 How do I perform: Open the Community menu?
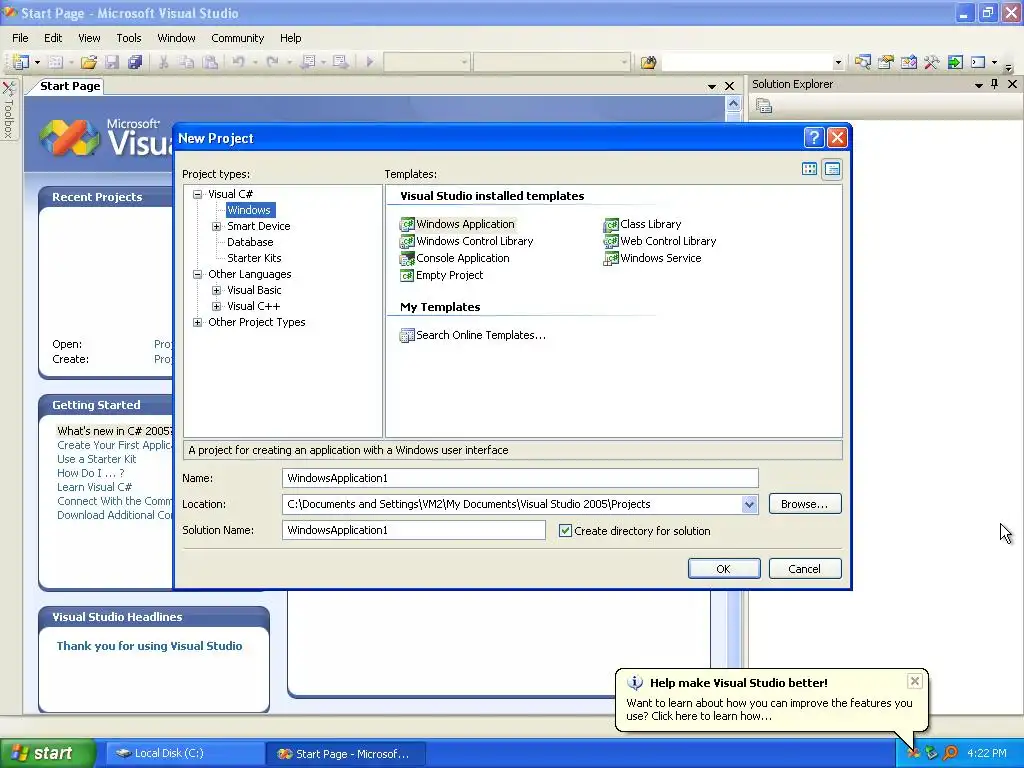pyautogui.click(x=238, y=38)
